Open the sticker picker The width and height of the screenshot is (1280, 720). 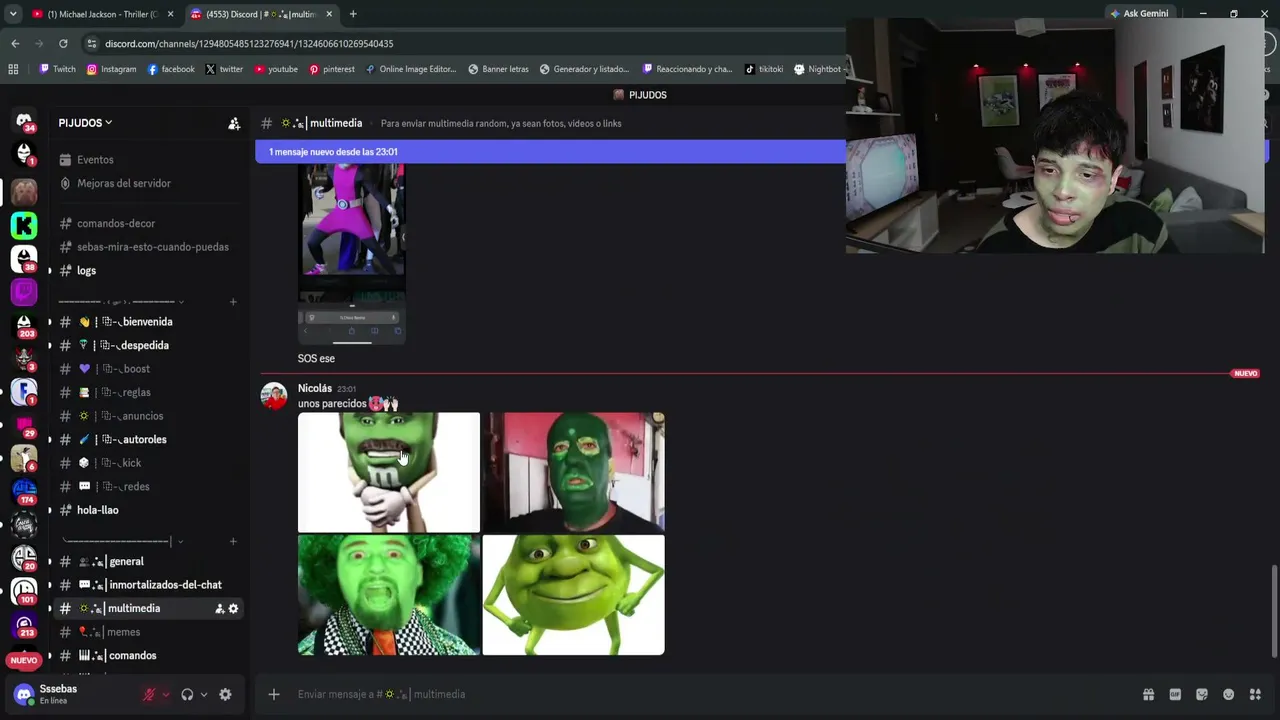1202,694
